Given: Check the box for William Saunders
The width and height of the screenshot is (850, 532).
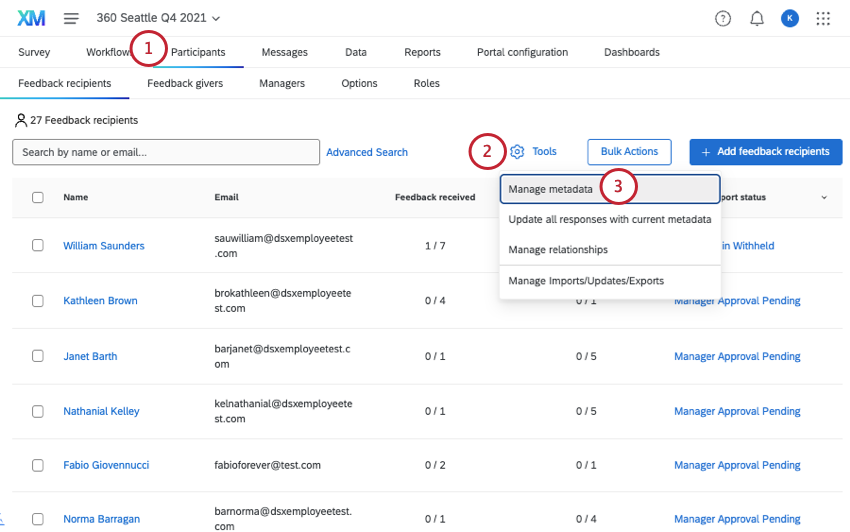Looking at the screenshot, I should [38, 245].
